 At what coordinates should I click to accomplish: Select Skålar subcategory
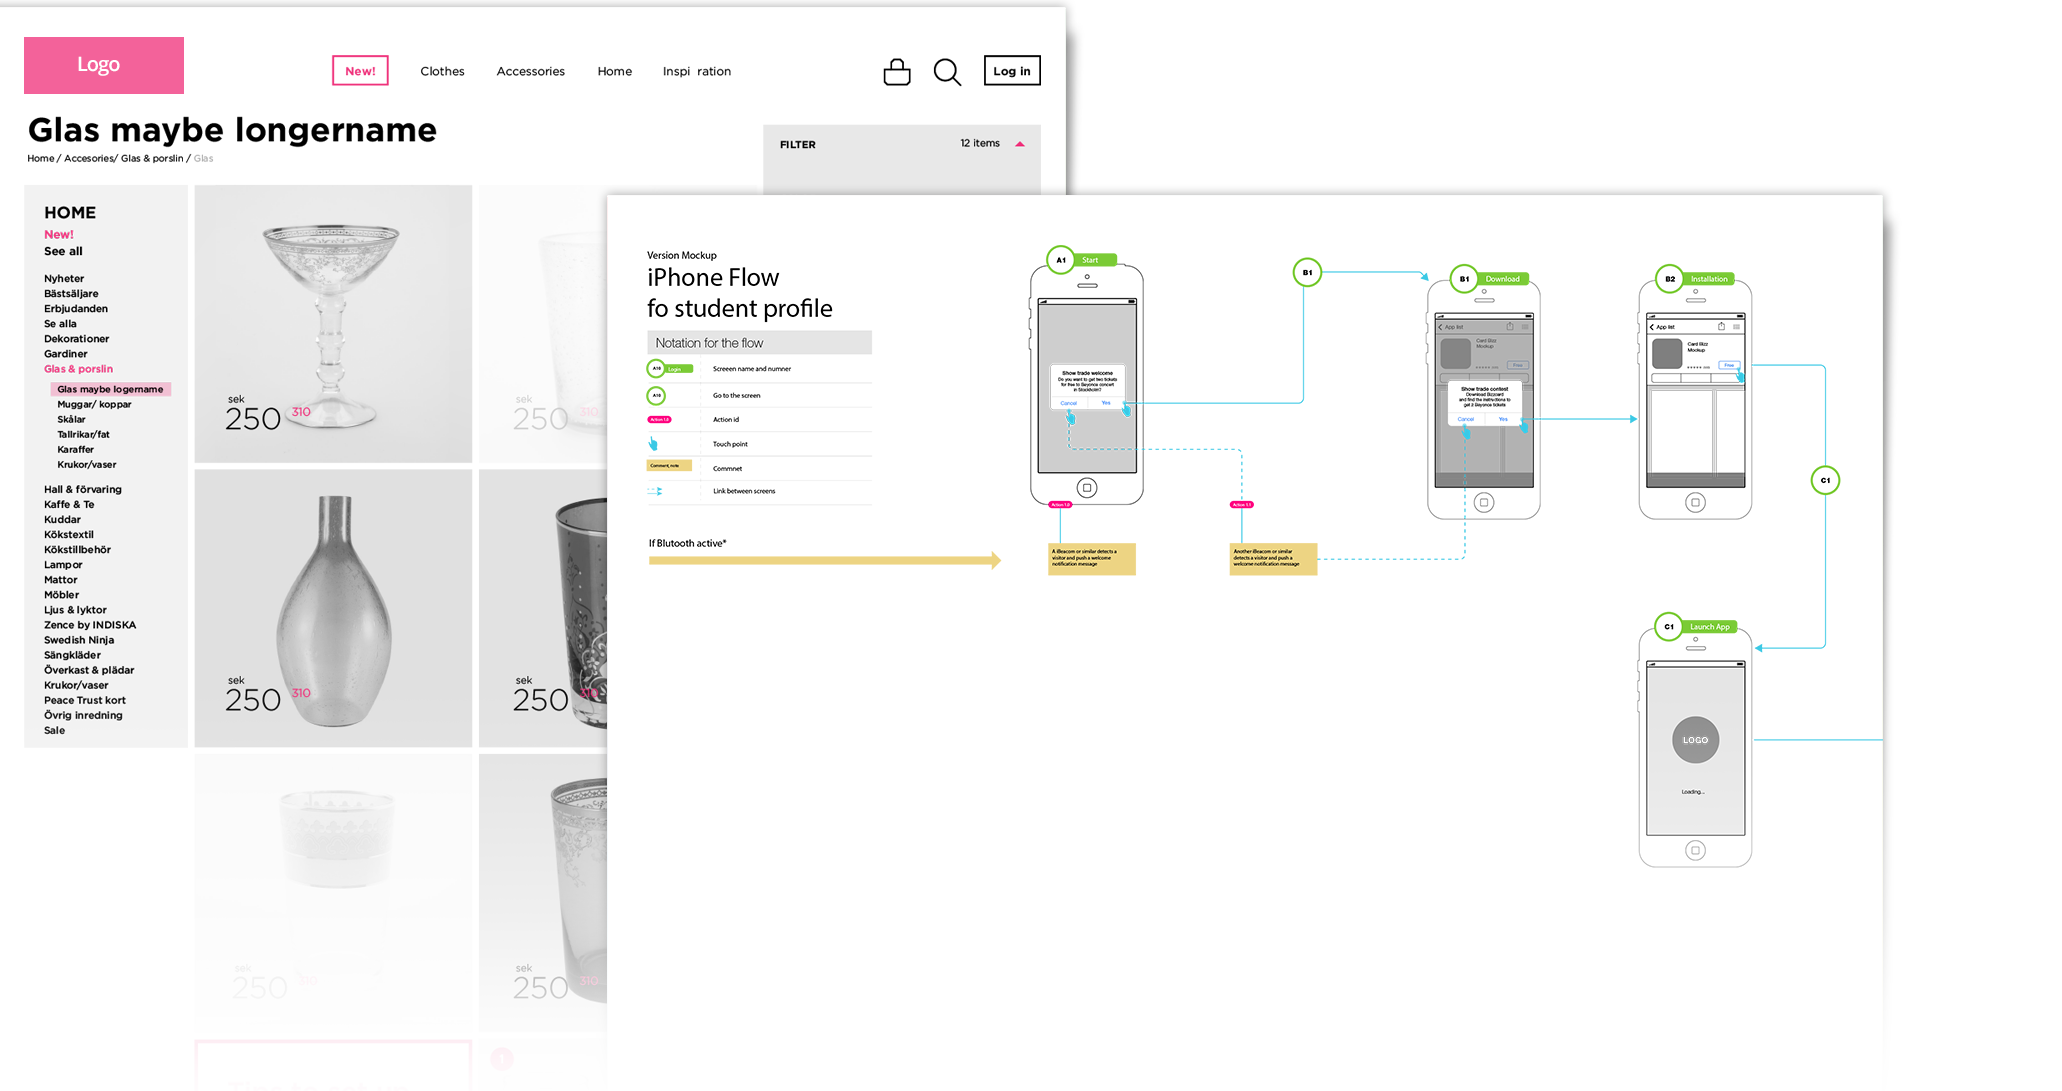pos(71,419)
